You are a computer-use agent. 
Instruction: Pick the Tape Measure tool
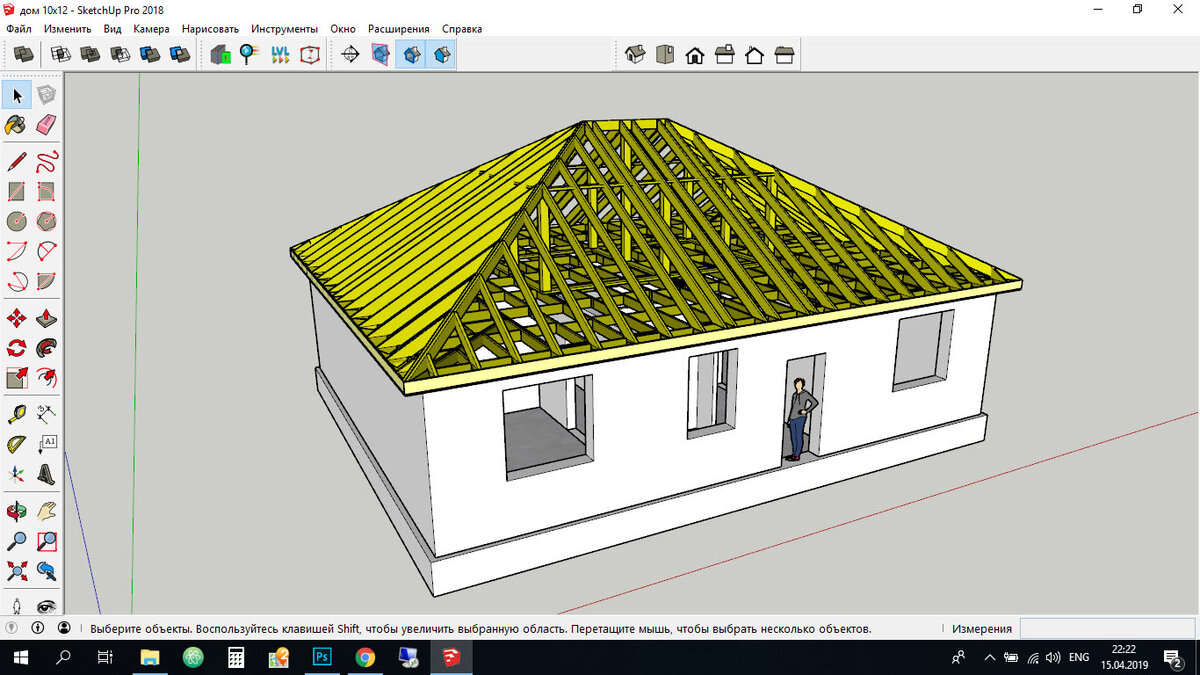point(16,413)
